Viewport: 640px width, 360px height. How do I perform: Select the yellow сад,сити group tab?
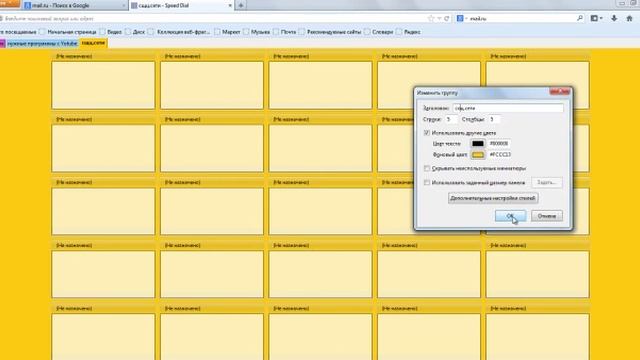point(93,43)
